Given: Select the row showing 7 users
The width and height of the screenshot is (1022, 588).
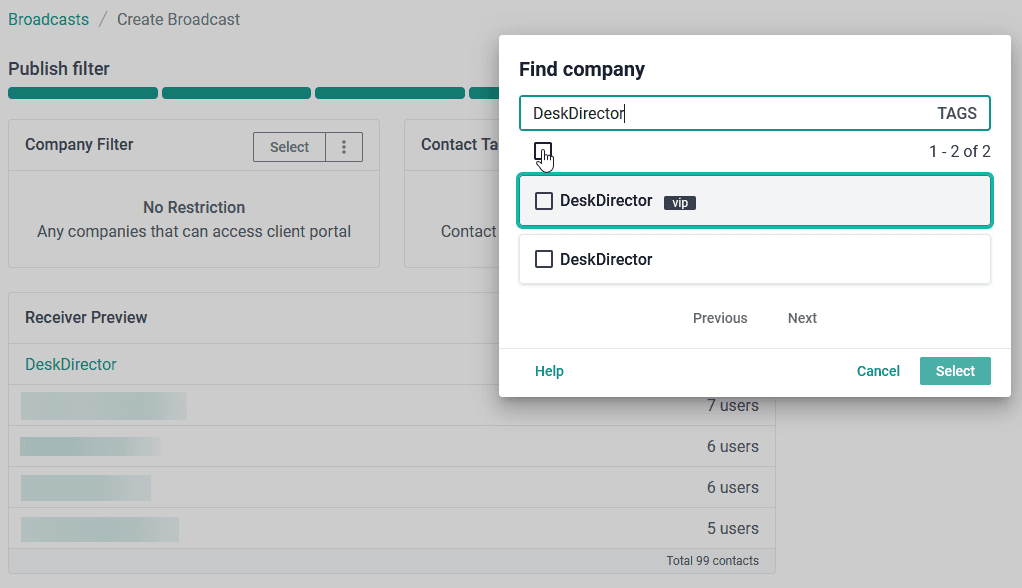Looking at the screenshot, I should pos(392,405).
